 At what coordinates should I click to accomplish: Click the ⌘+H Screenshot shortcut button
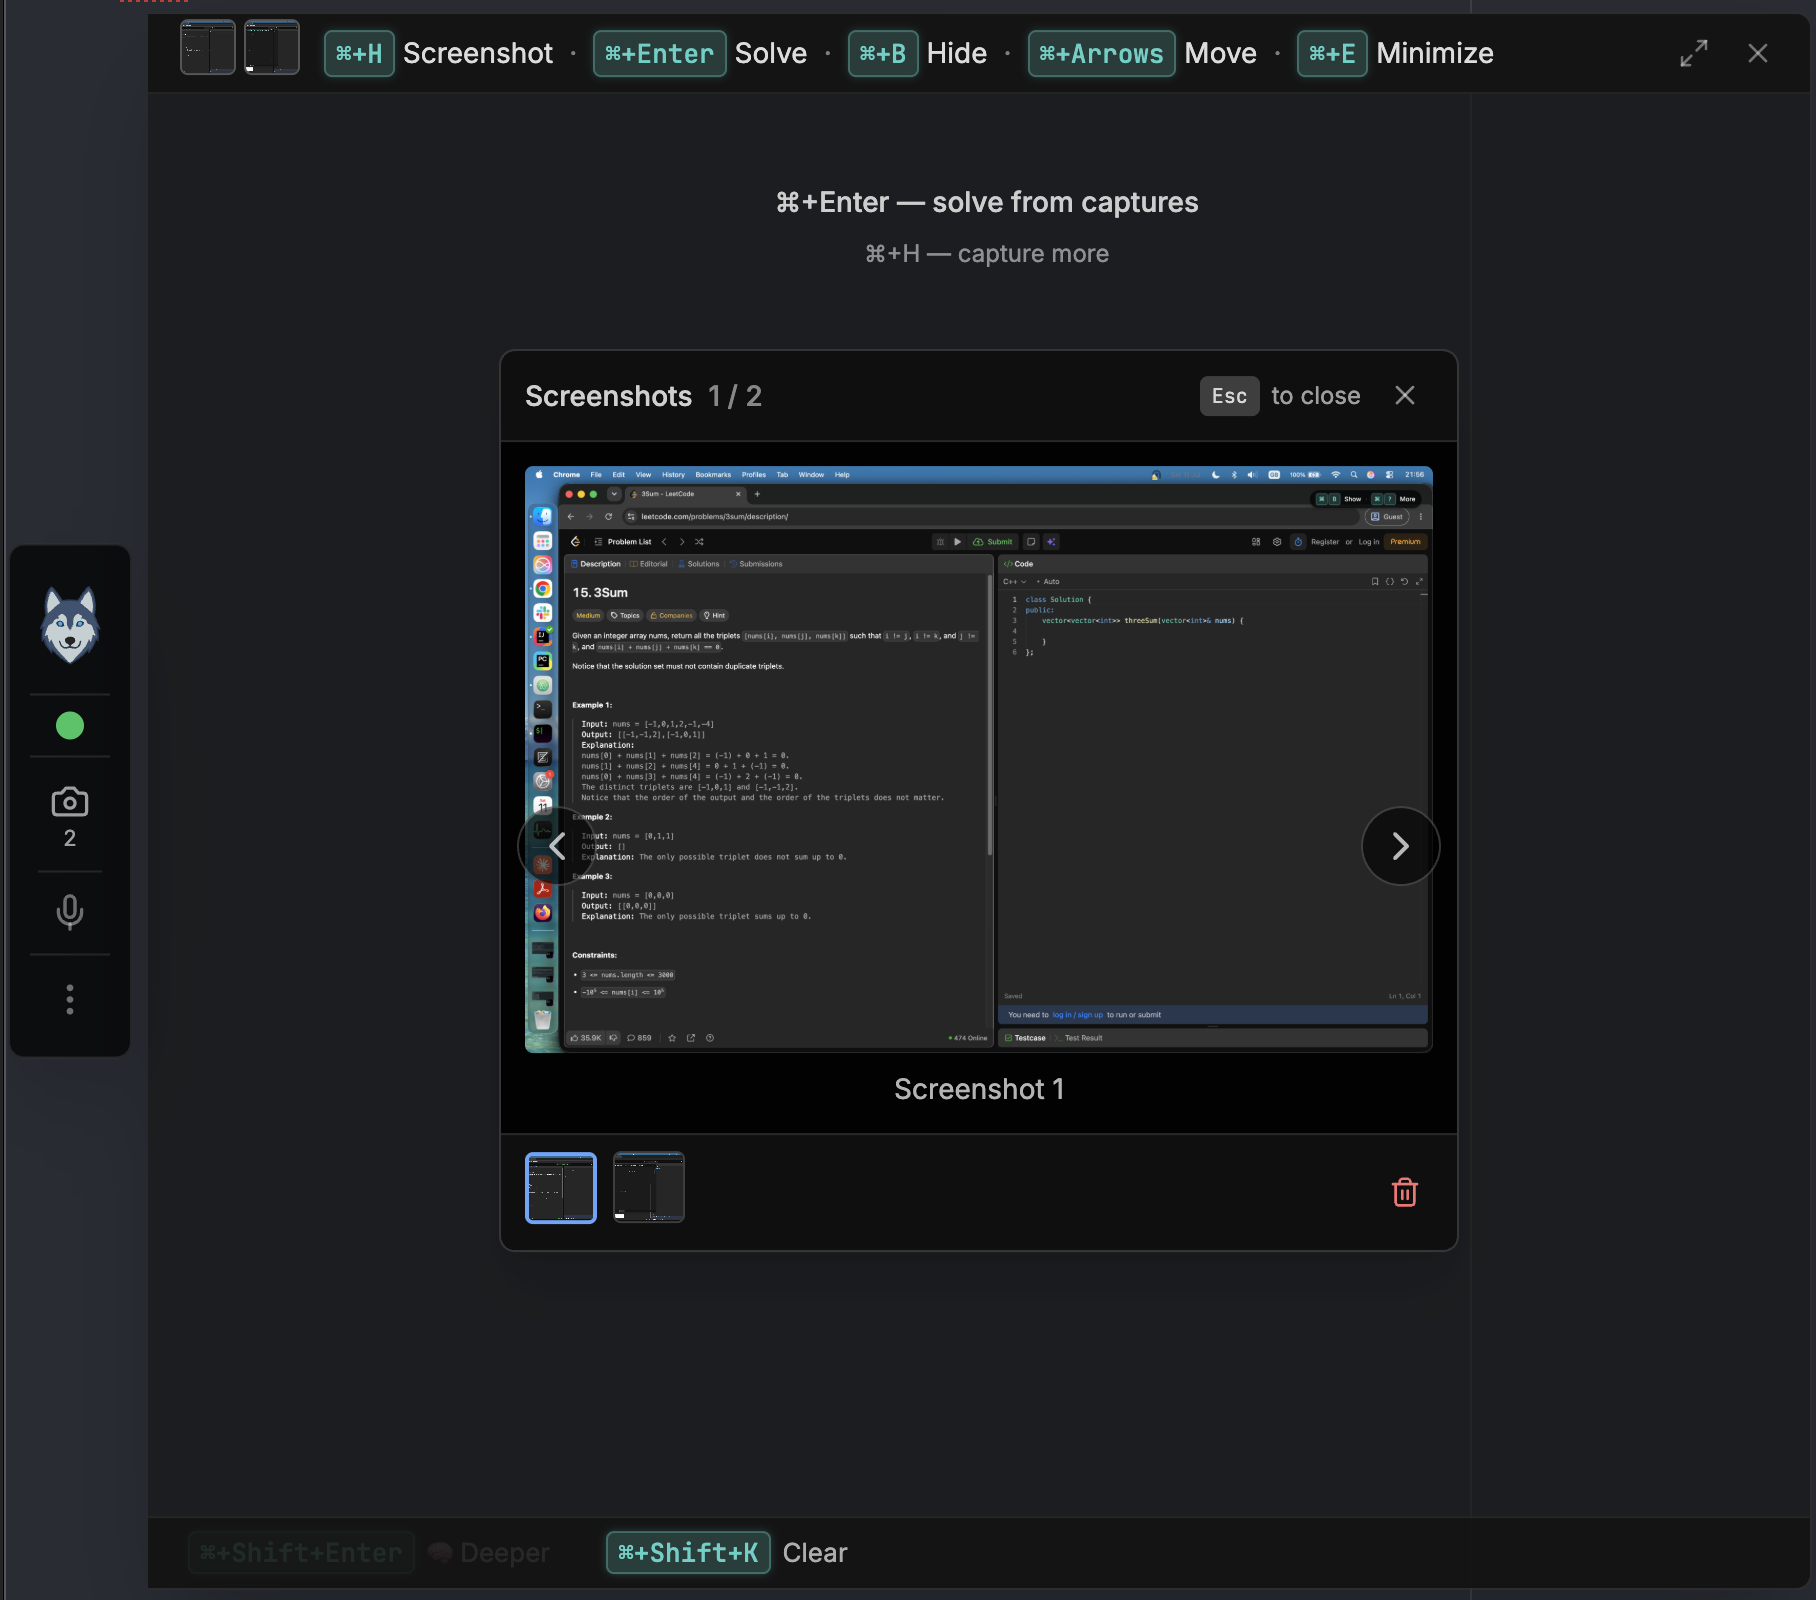439,54
